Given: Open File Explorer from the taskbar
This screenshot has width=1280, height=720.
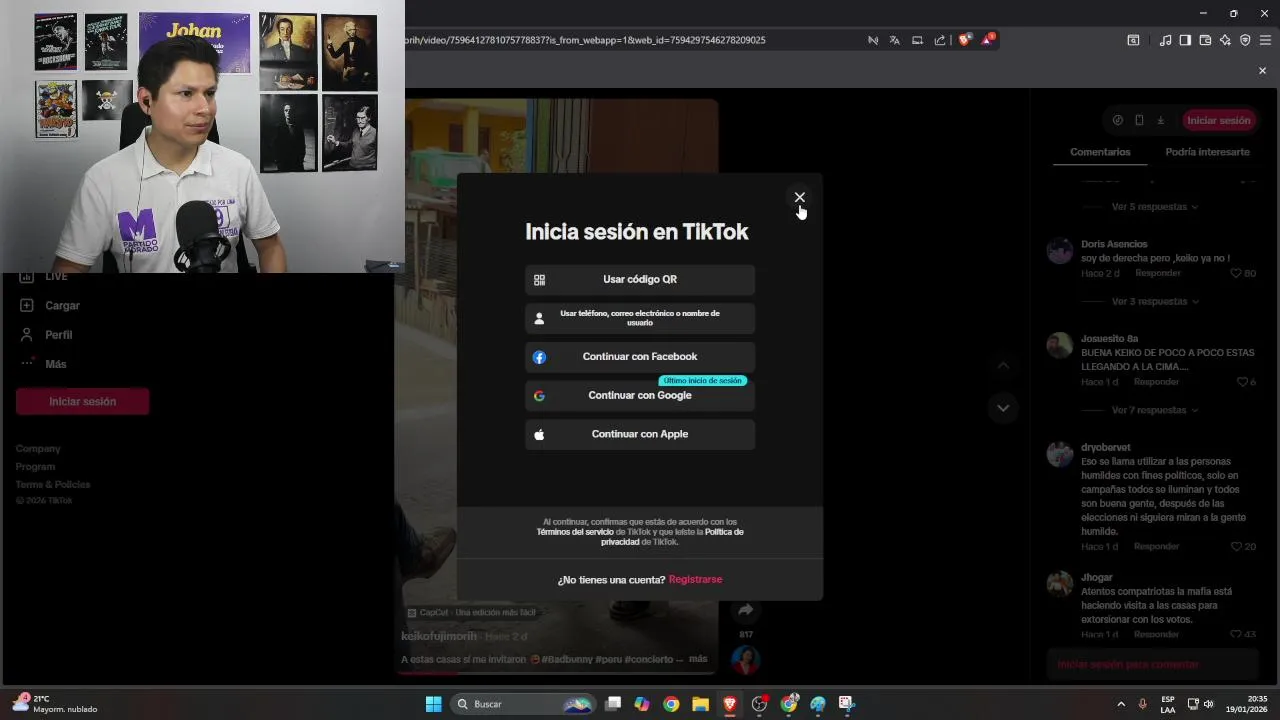Looking at the screenshot, I should pos(700,704).
